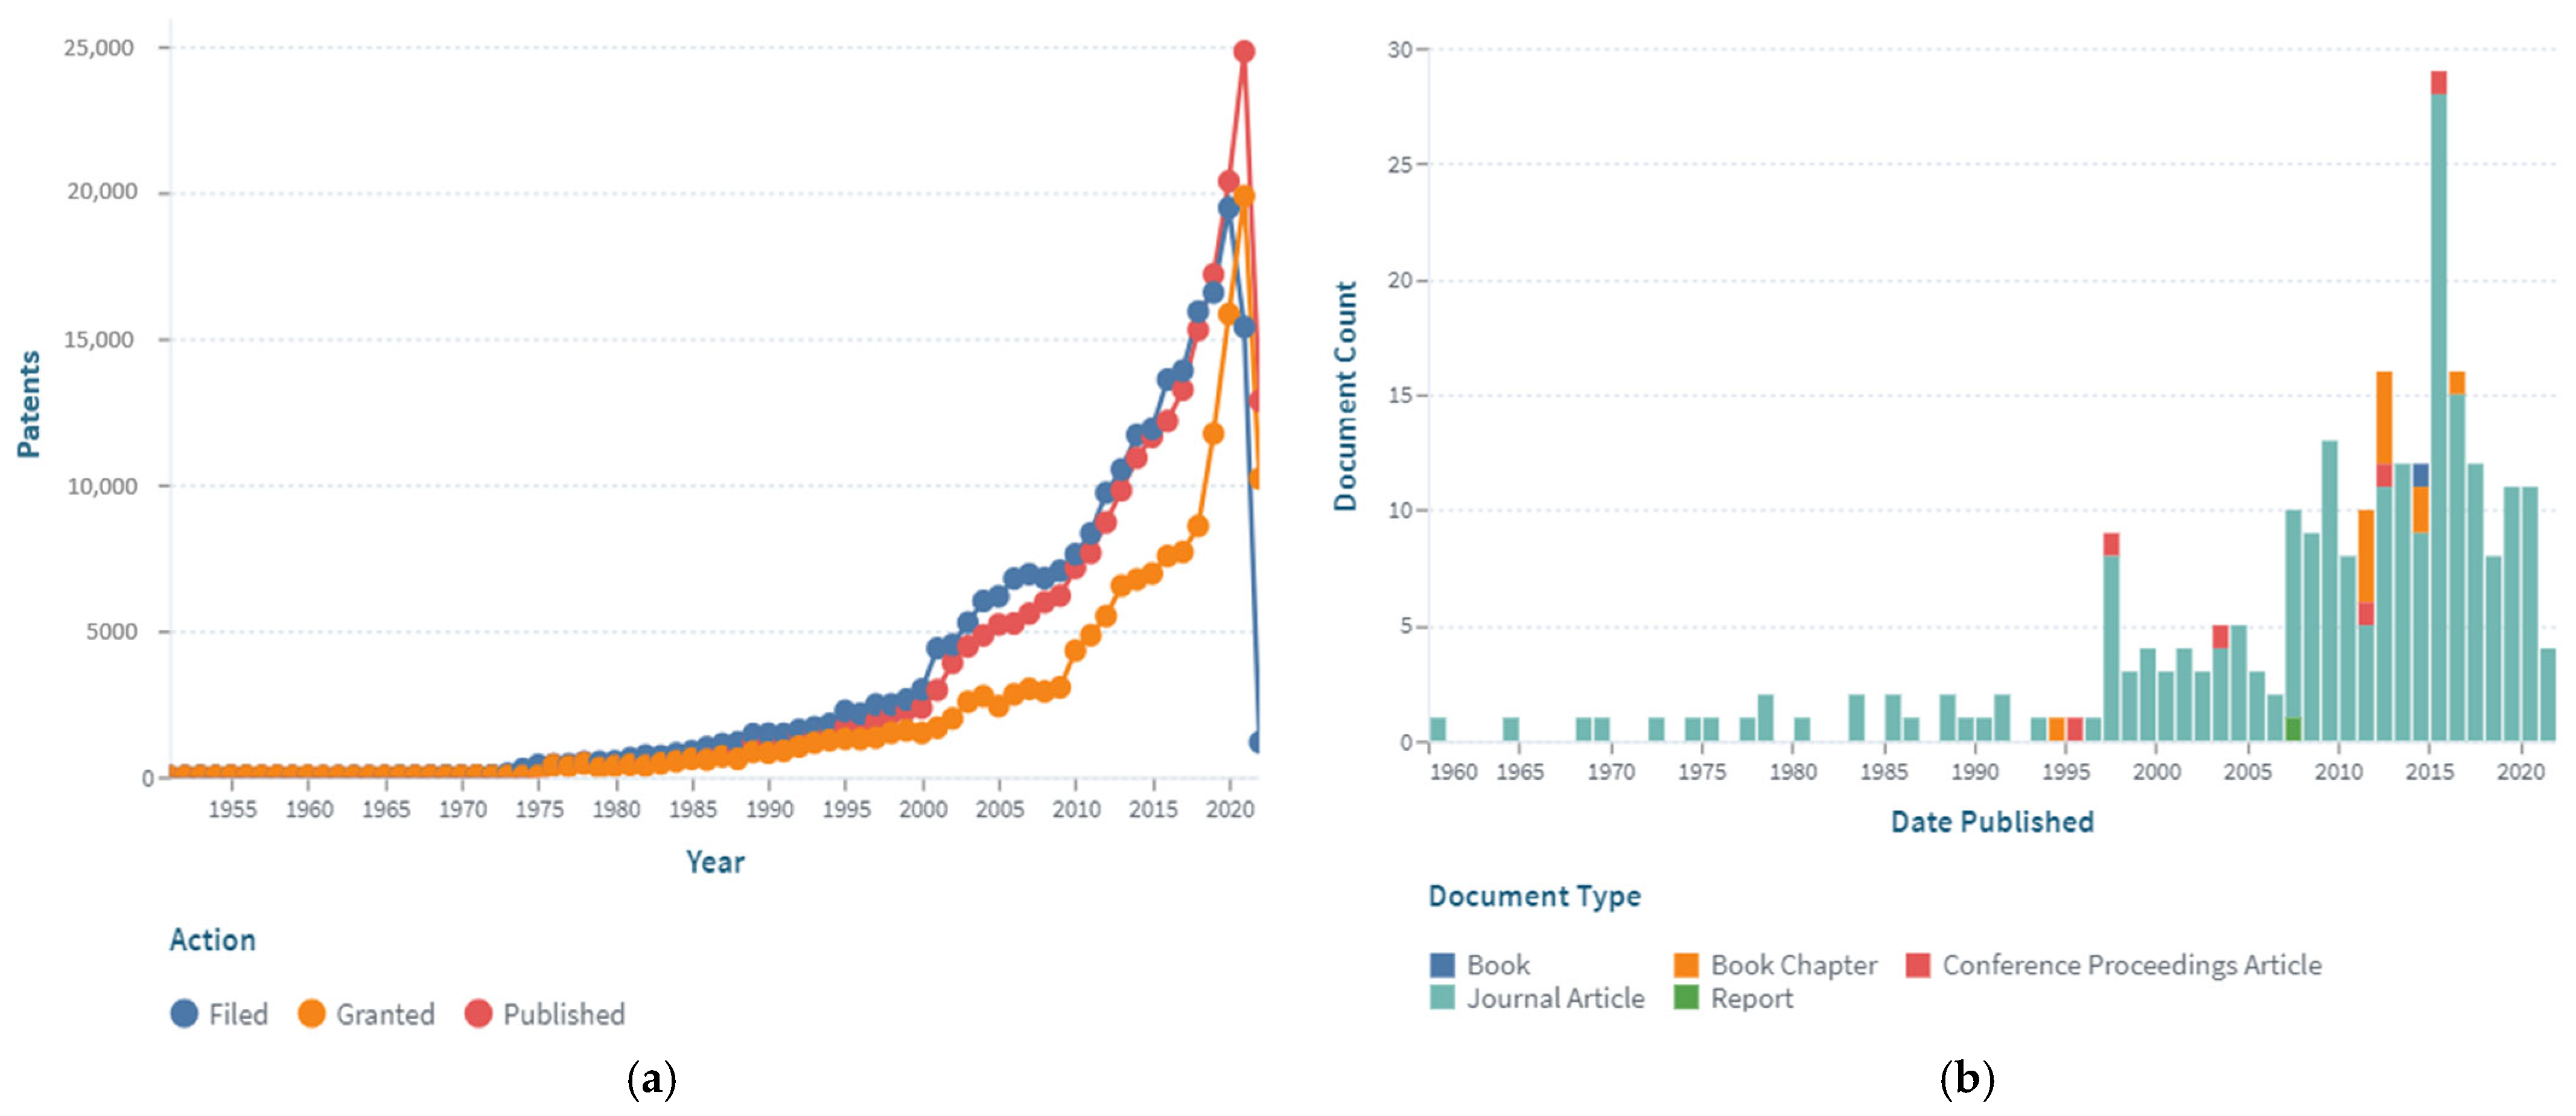The height and width of the screenshot is (1116, 2576).
Task: Click the 2020 tick on patents chart
Action: click(x=1229, y=809)
